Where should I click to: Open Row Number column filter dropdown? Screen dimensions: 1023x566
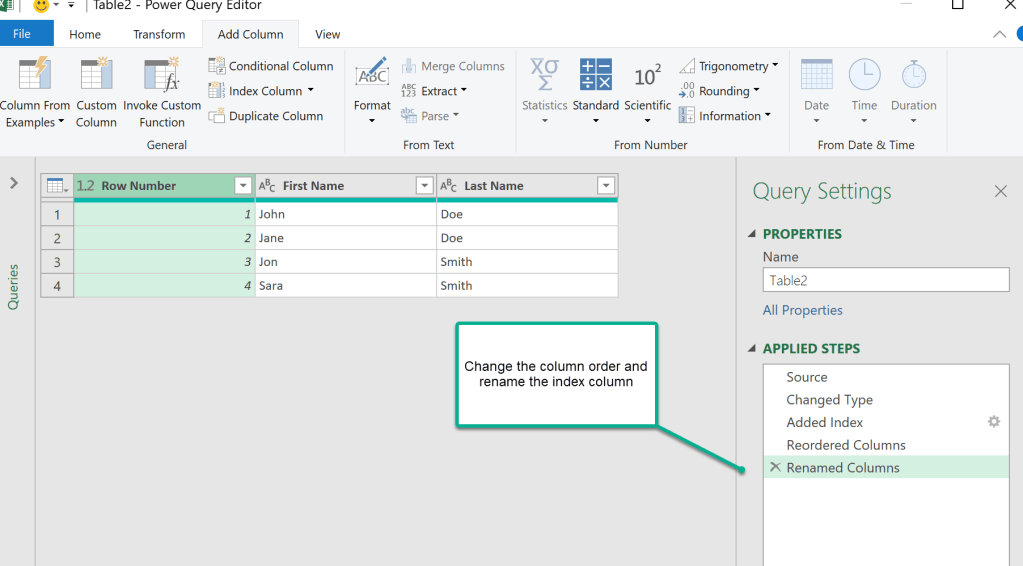point(243,186)
